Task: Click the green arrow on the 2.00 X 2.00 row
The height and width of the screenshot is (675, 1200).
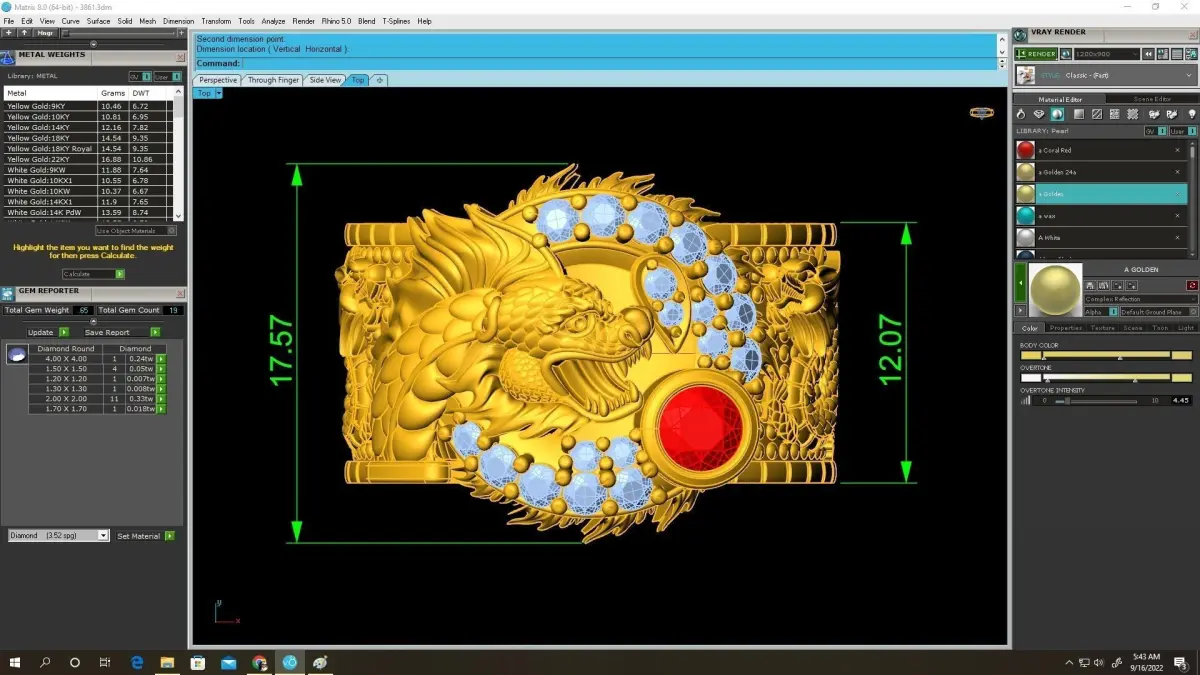Action: pyautogui.click(x=161, y=398)
